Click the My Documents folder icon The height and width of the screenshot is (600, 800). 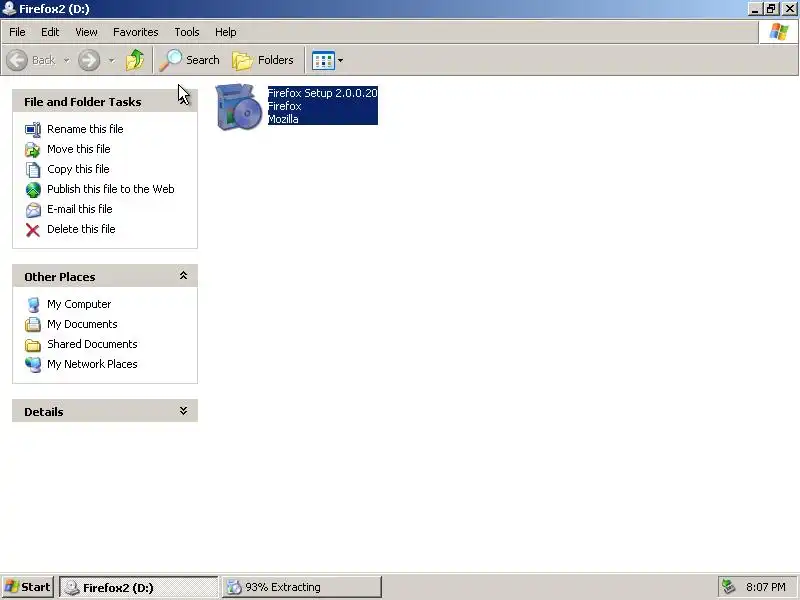[33, 324]
